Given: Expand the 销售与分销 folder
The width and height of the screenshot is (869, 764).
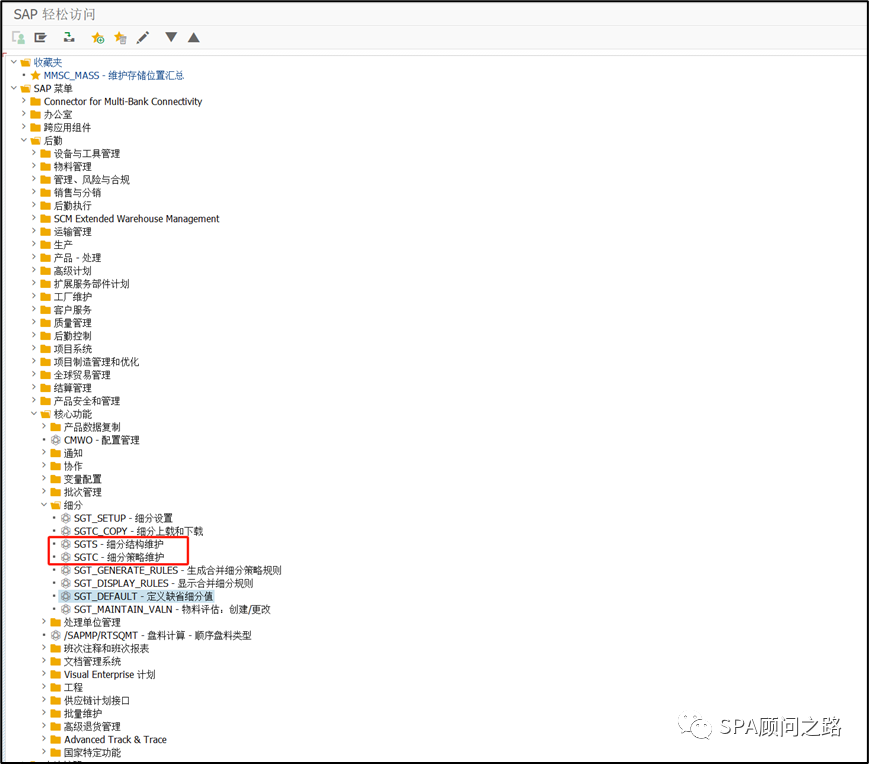Looking at the screenshot, I should coord(34,192).
